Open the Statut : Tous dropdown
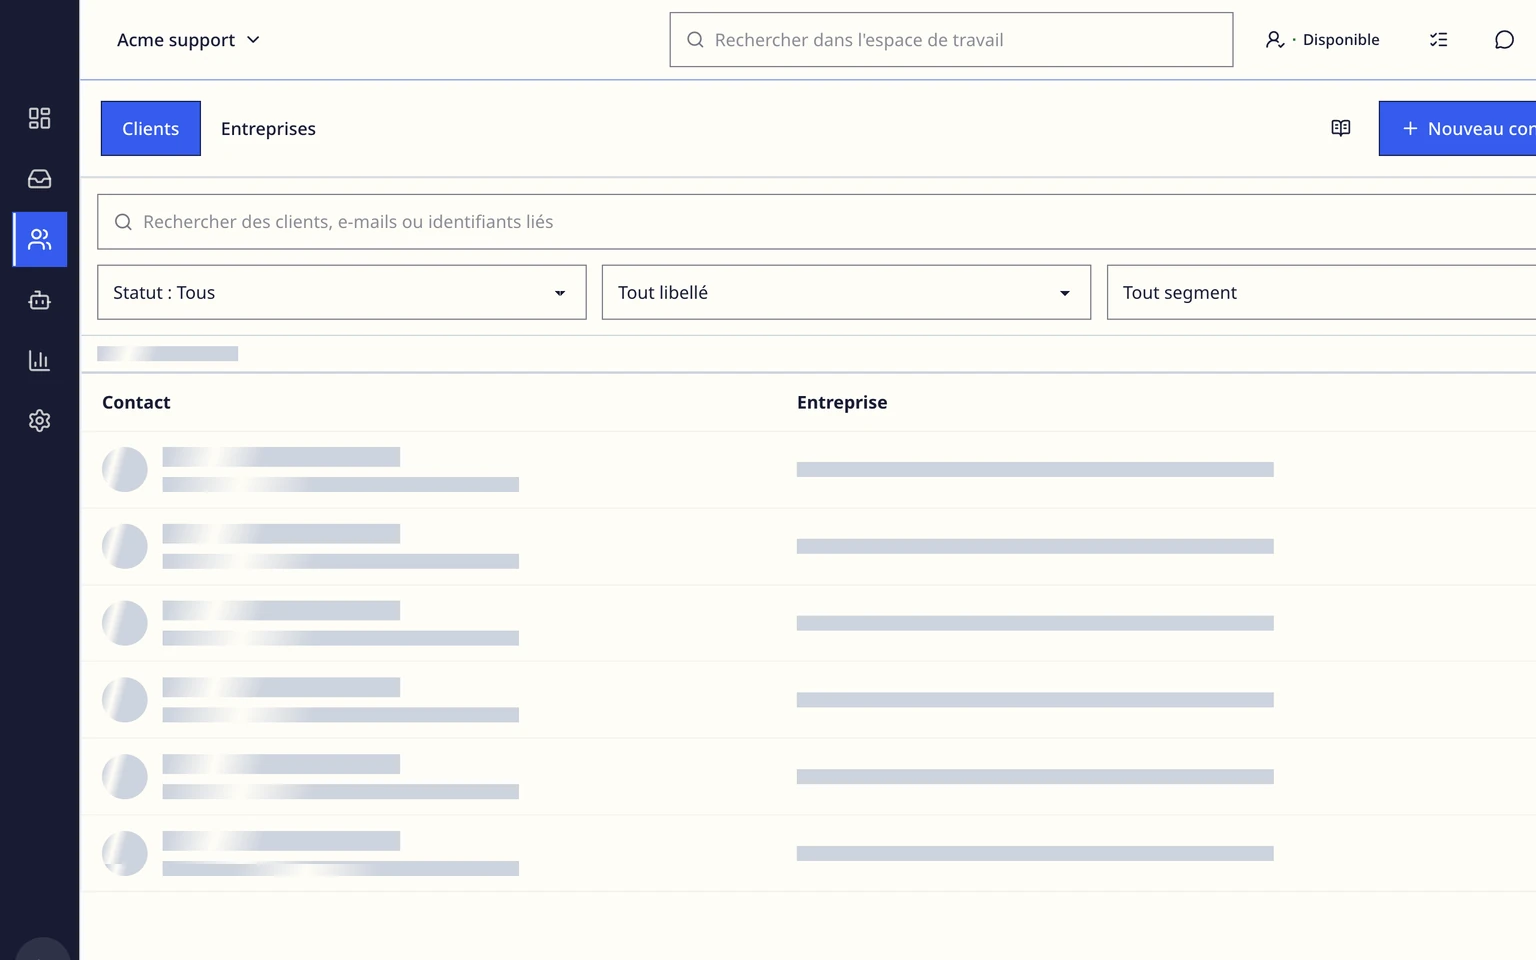The height and width of the screenshot is (960, 1536). [x=342, y=292]
